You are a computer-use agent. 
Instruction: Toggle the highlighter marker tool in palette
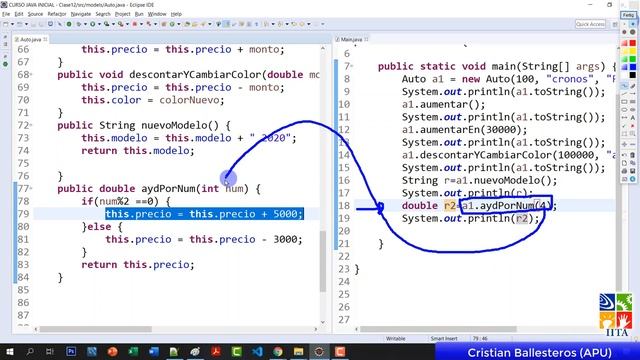[x=633, y=86]
